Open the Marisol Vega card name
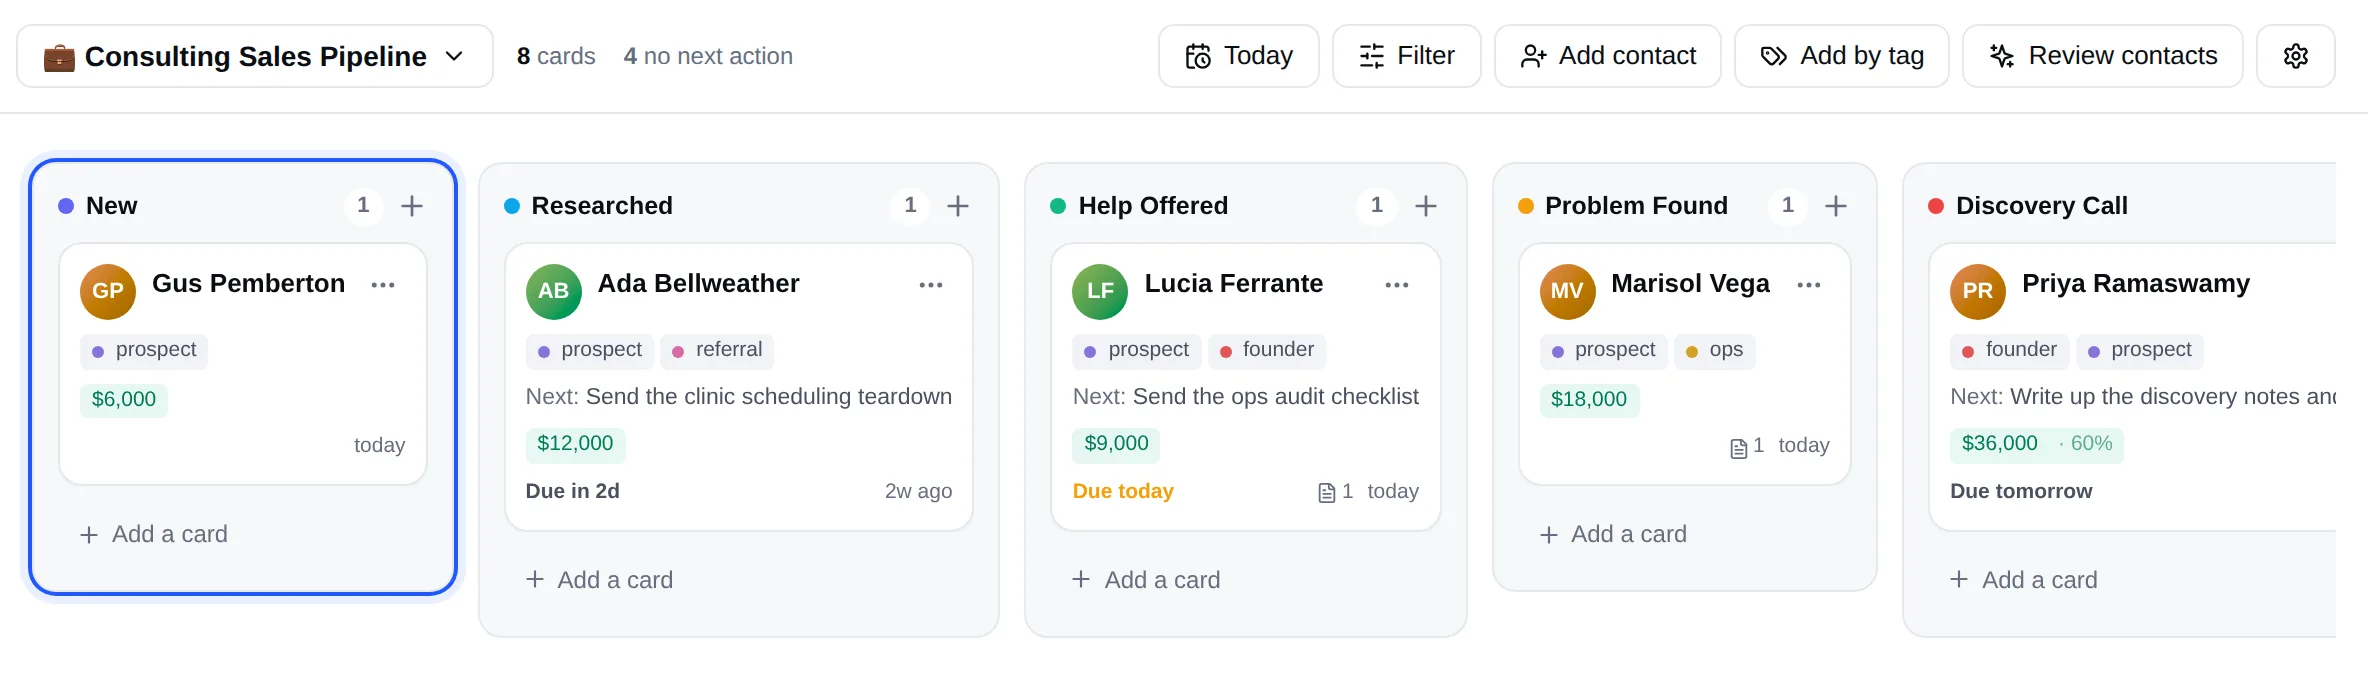2368x680 pixels. [x=1691, y=284]
